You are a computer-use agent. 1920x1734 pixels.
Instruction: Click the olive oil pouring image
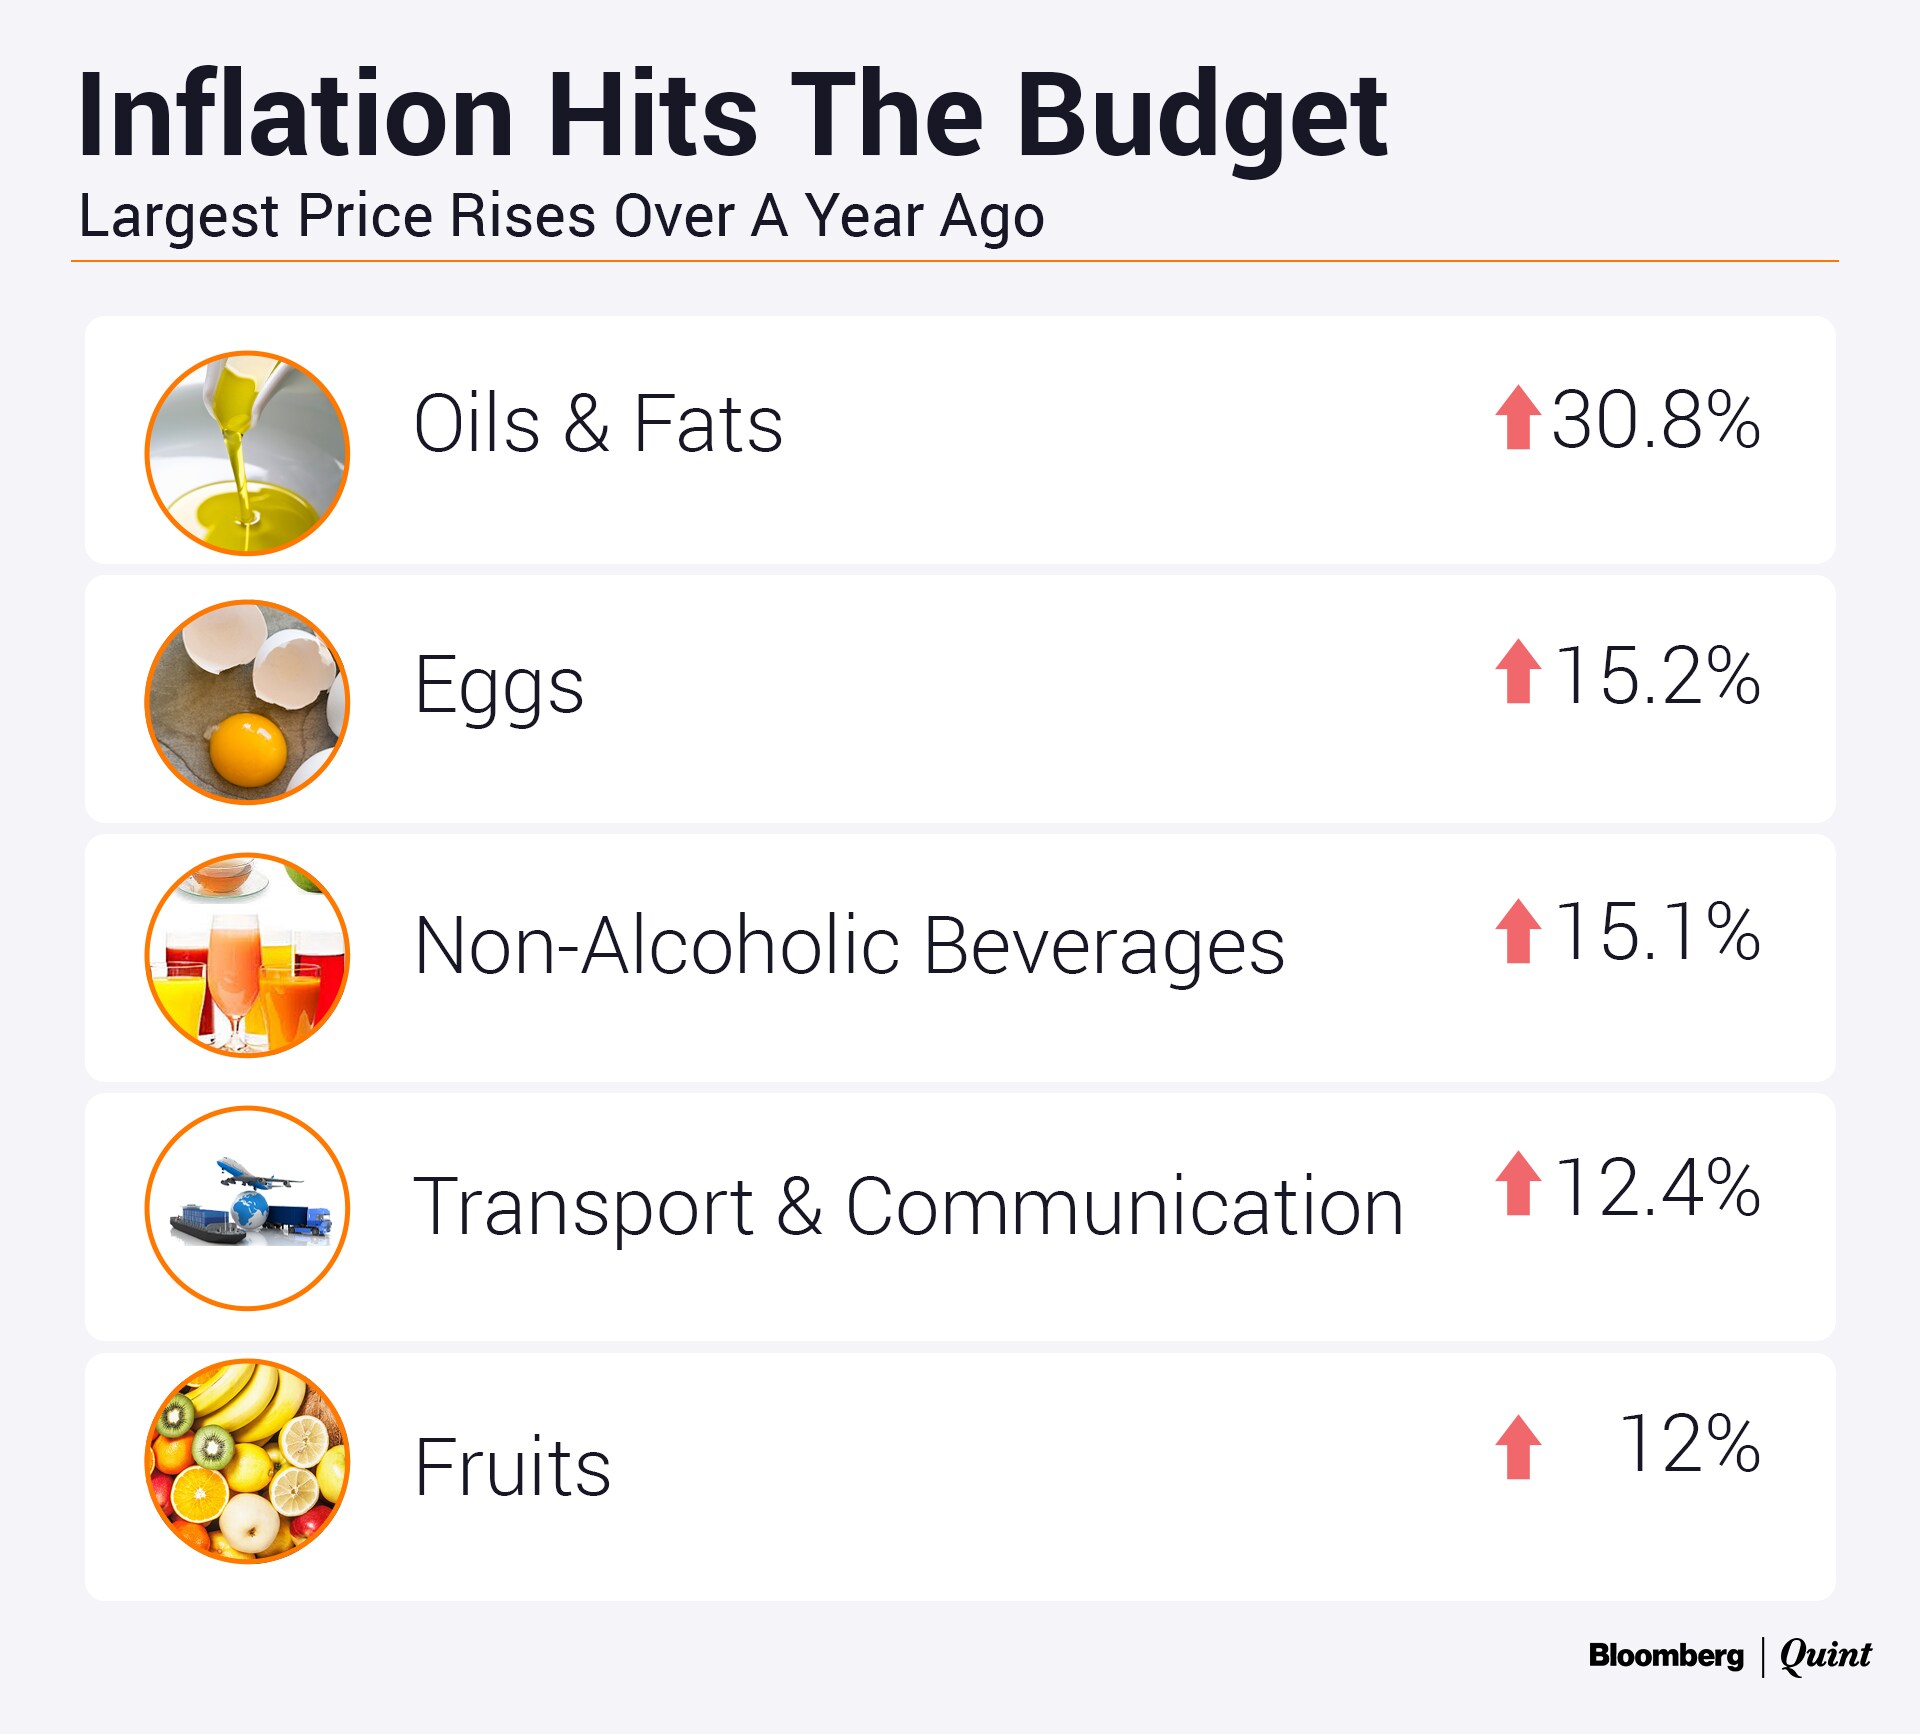pos(247,453)
